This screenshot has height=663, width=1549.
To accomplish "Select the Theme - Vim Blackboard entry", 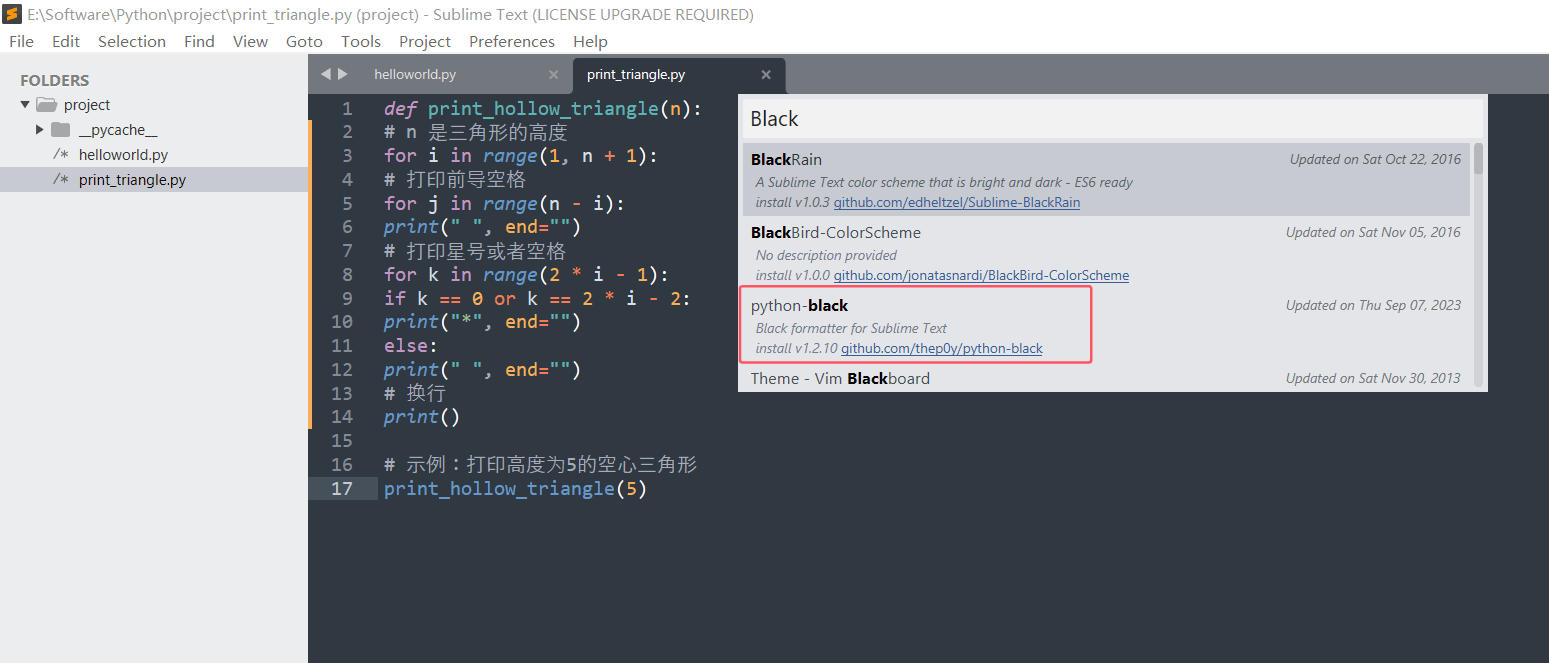I will tap(1107, 378).
